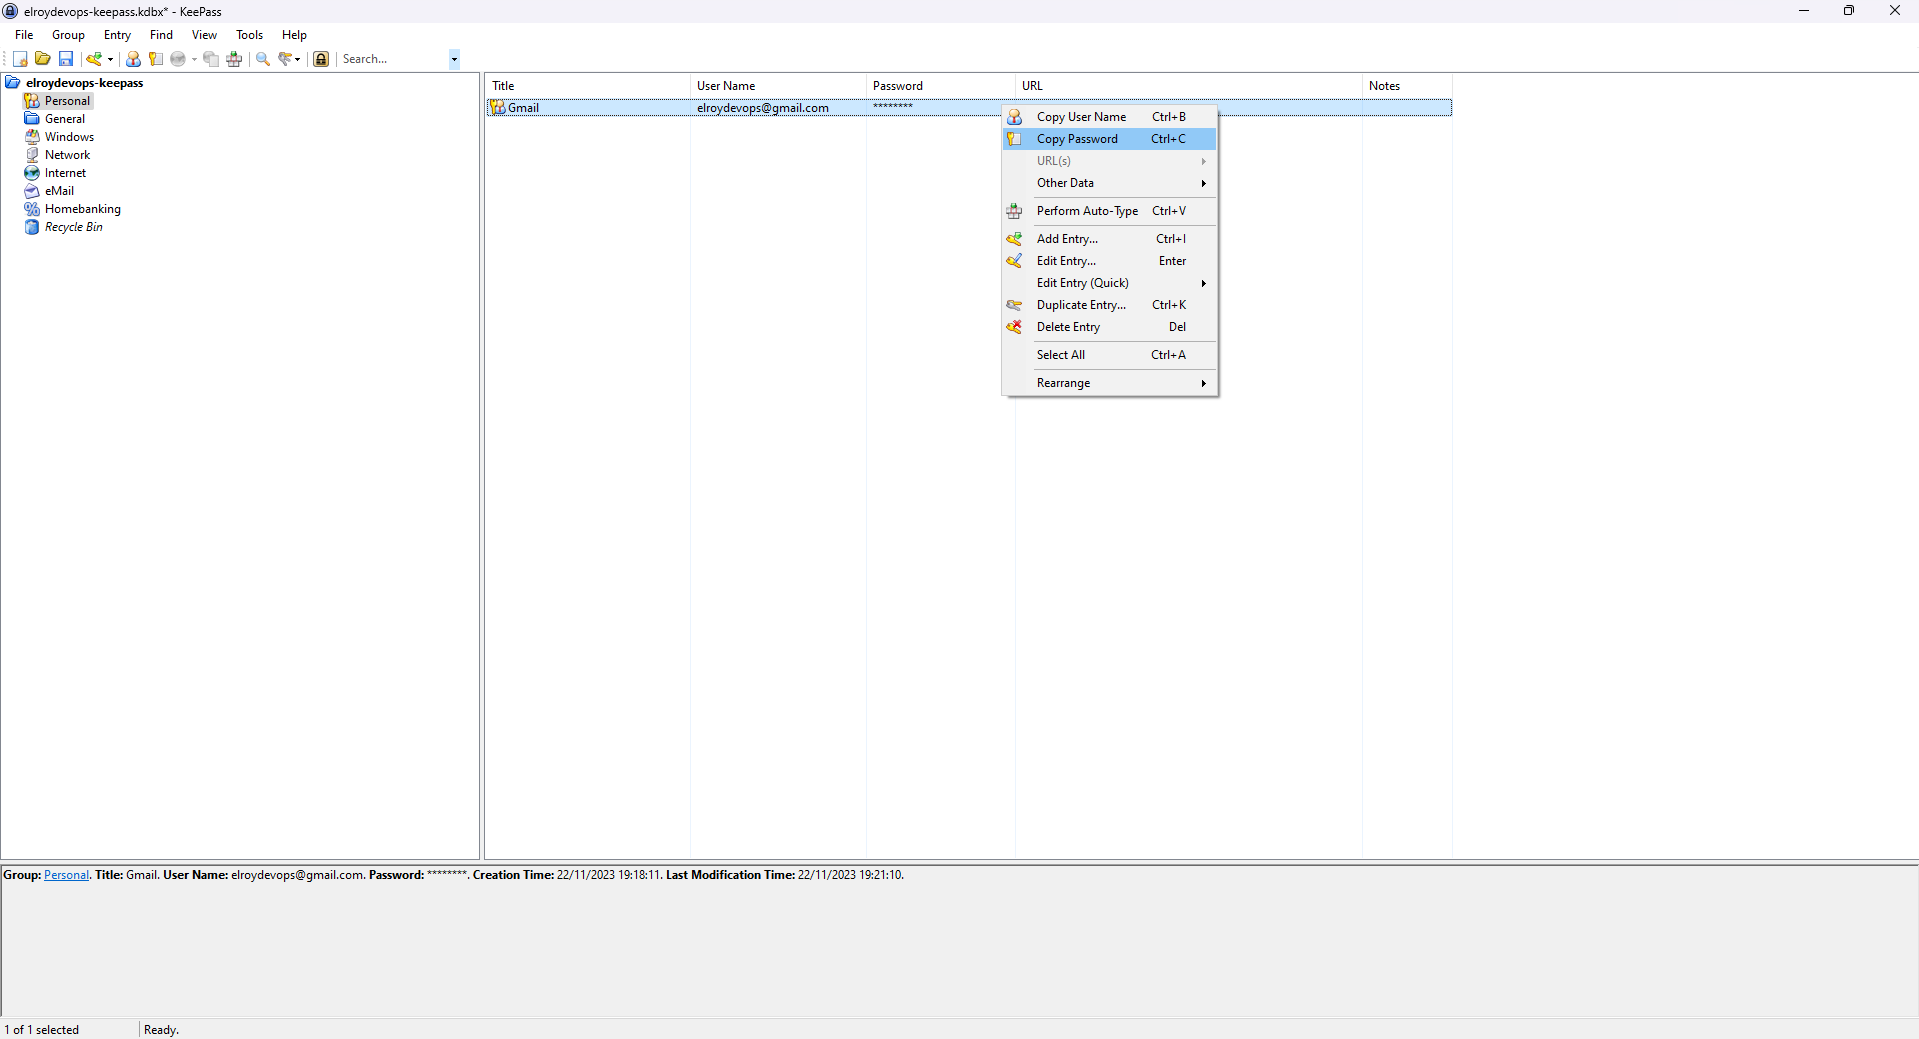Screen dimensions: 1919x1039
Task: Sort by the URL column header
Action: tap(1189, 86)
